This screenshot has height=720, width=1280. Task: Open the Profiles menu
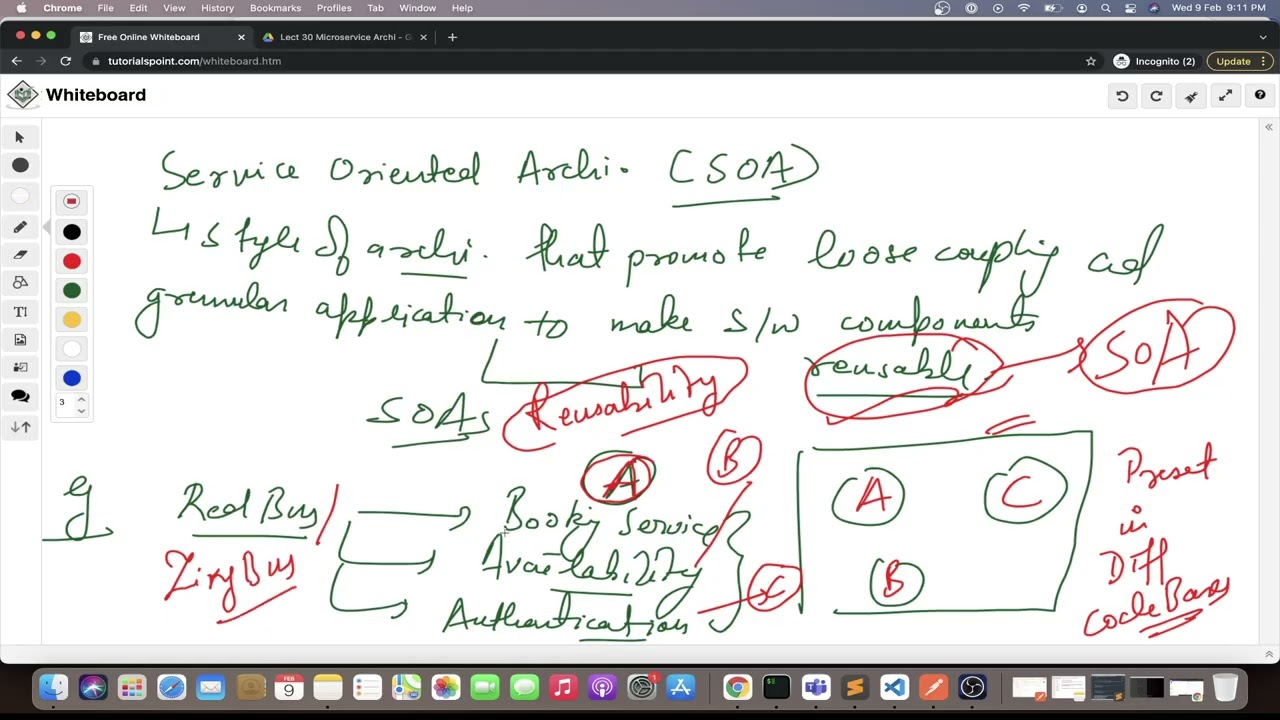point(334,8)
